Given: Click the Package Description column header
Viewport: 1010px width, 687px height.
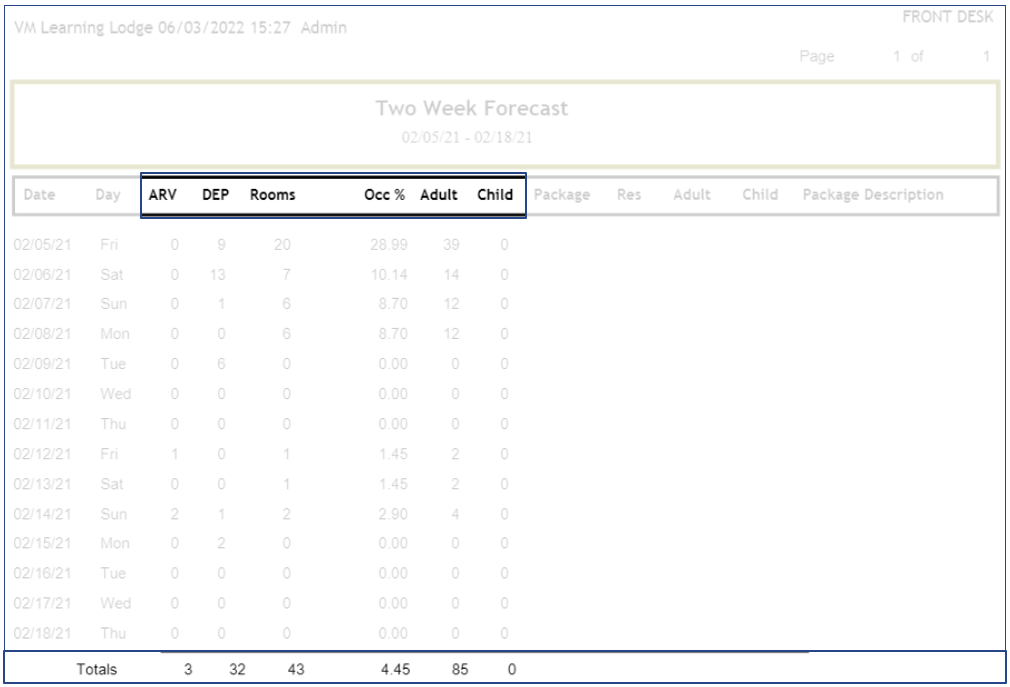Looking at the screenshot, I should click(872, 195).
